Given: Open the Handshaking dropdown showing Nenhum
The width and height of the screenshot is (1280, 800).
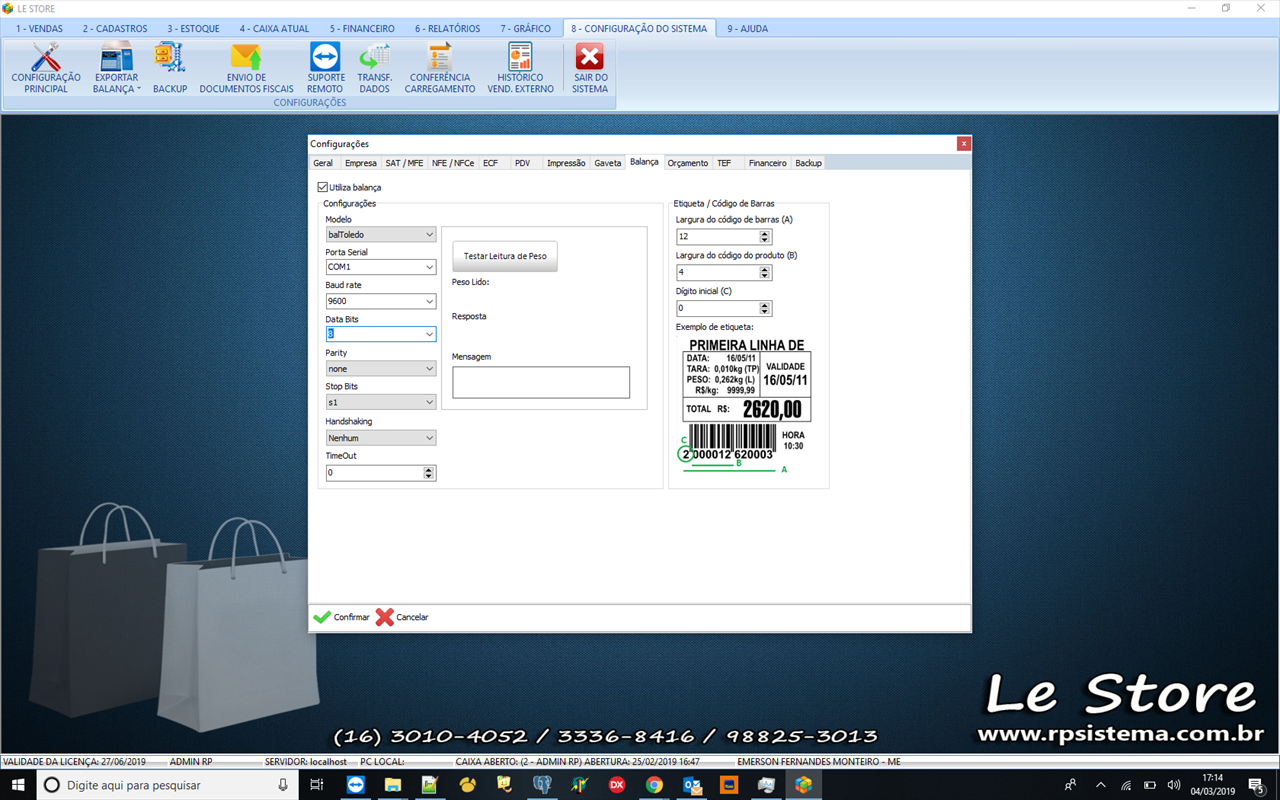Looking at the screenshot, I should point(381,438).
